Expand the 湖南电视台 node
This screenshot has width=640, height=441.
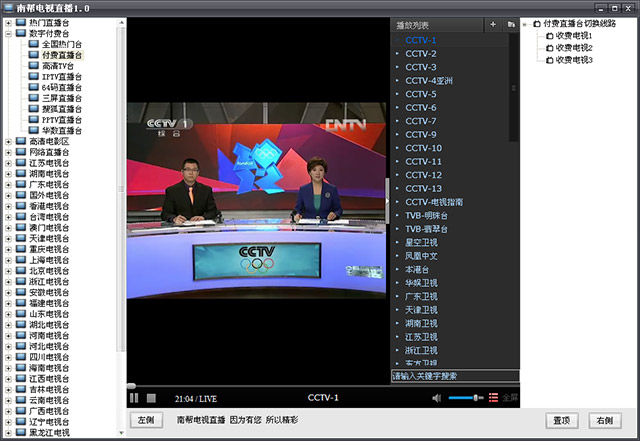click(8, 174)
